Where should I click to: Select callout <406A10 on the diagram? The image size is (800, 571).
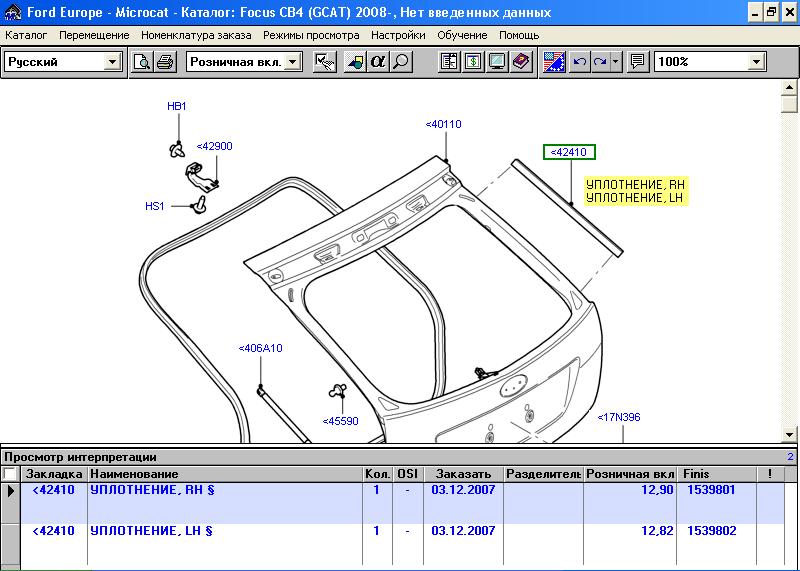click(x=260, y=348)
